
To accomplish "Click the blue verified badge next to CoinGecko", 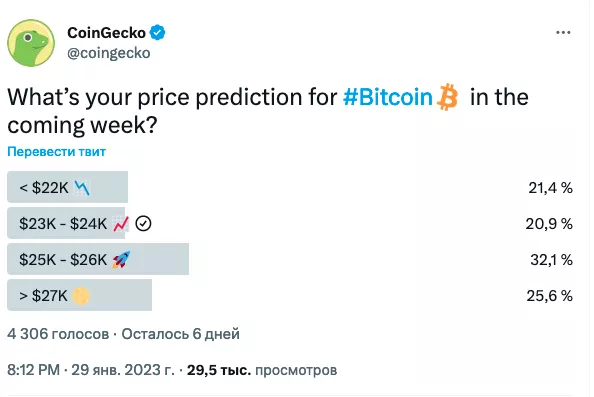I will (x=158, y=33).
